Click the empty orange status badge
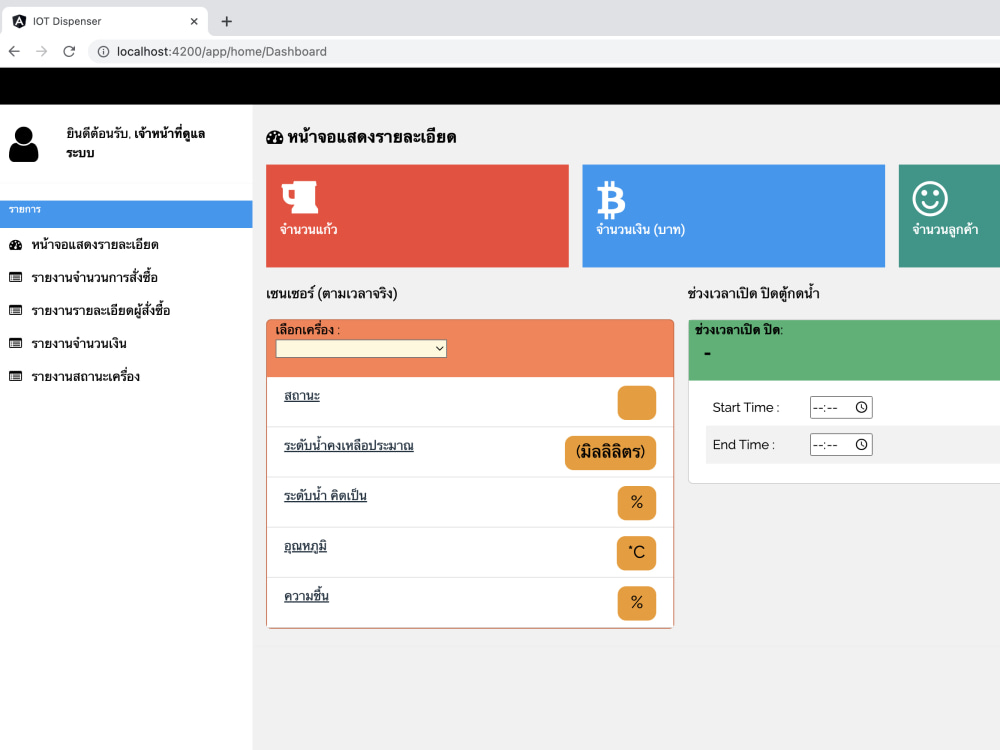The width and height of the screenshot is (1000, 750). [x=636, y=403]
